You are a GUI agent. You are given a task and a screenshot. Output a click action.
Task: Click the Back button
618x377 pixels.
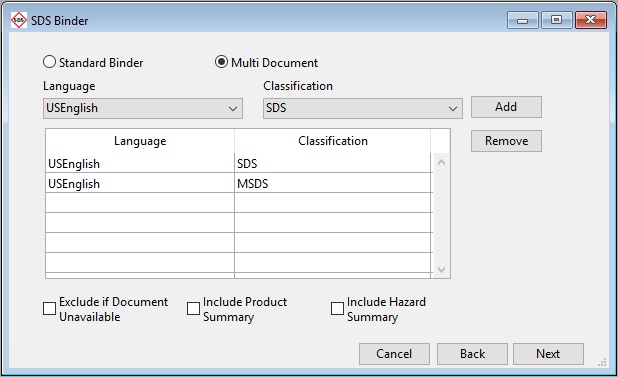point(472,354)
